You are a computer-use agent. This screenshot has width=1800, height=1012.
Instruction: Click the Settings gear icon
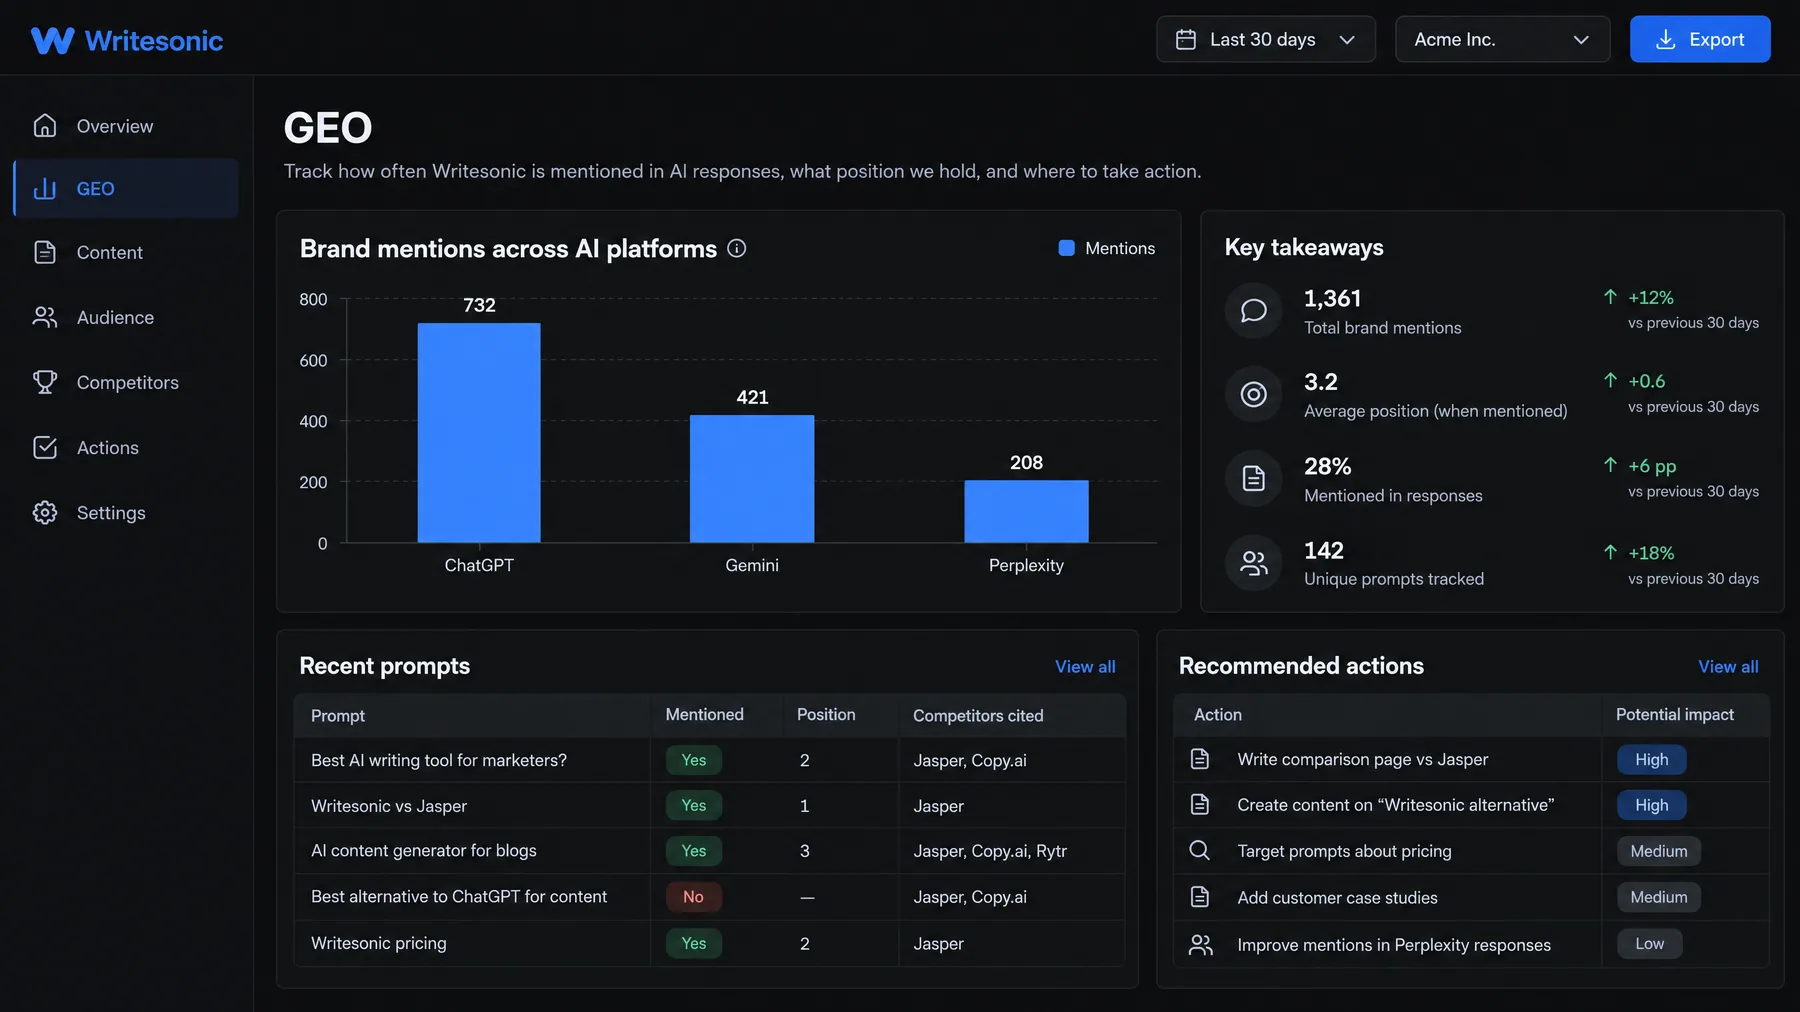pos(45,512)
